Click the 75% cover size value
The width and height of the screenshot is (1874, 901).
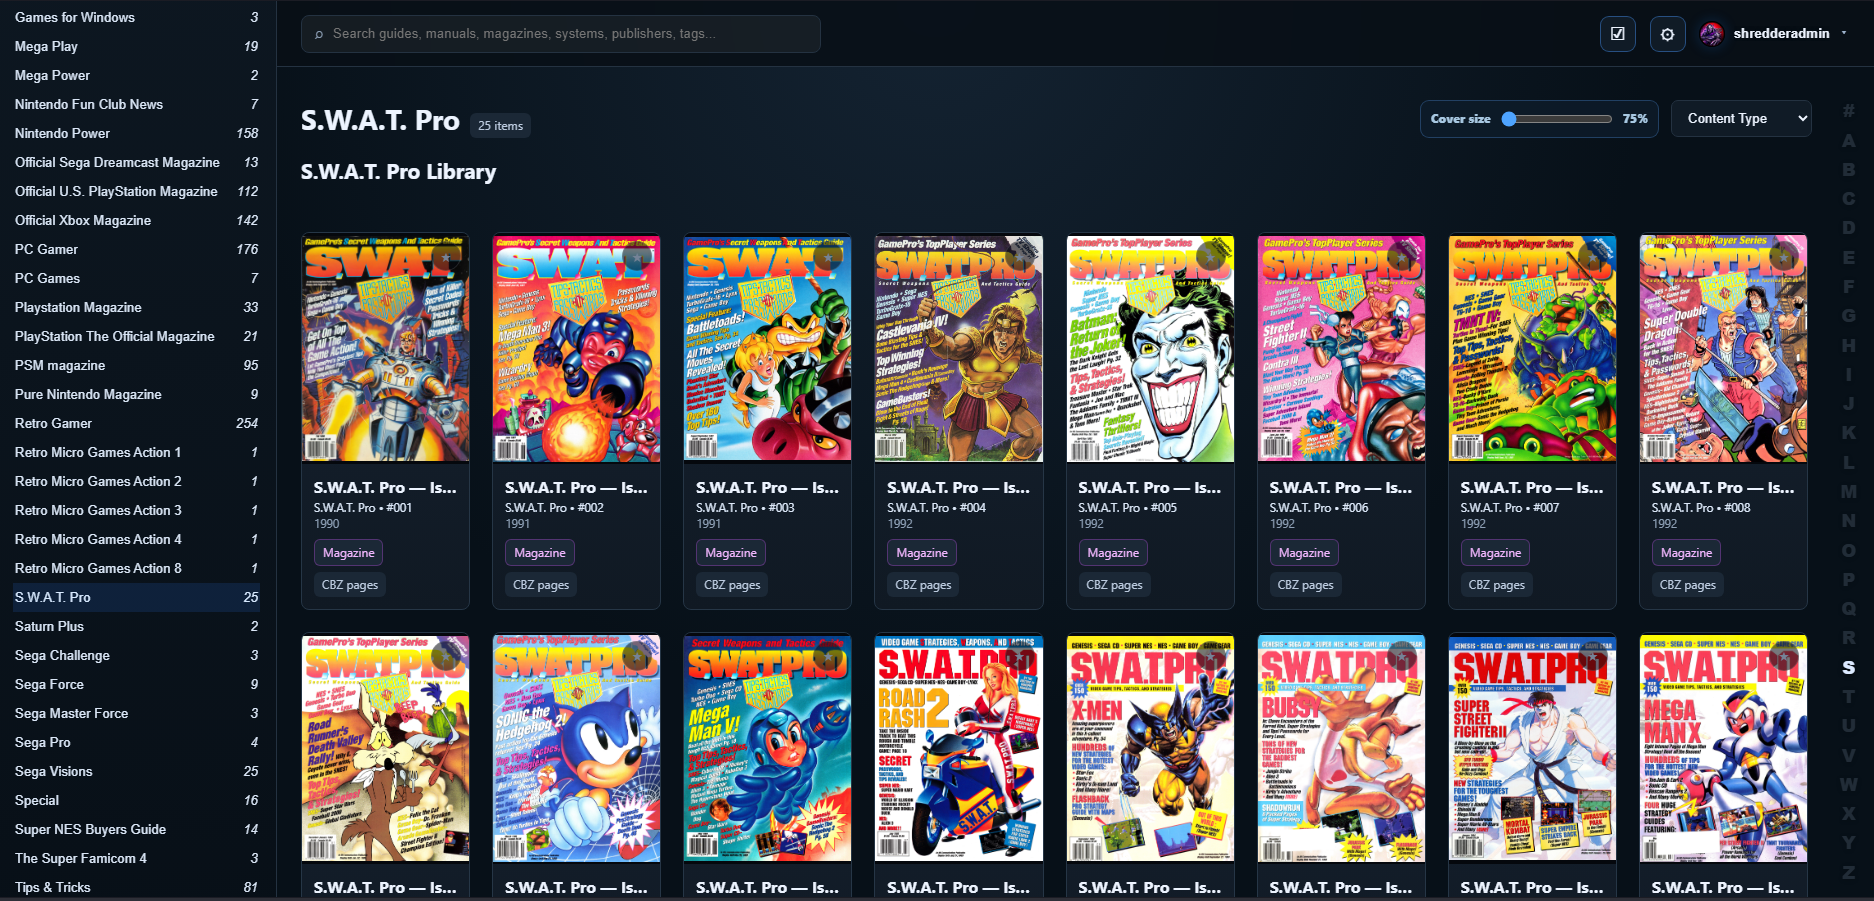[1634, 119]
